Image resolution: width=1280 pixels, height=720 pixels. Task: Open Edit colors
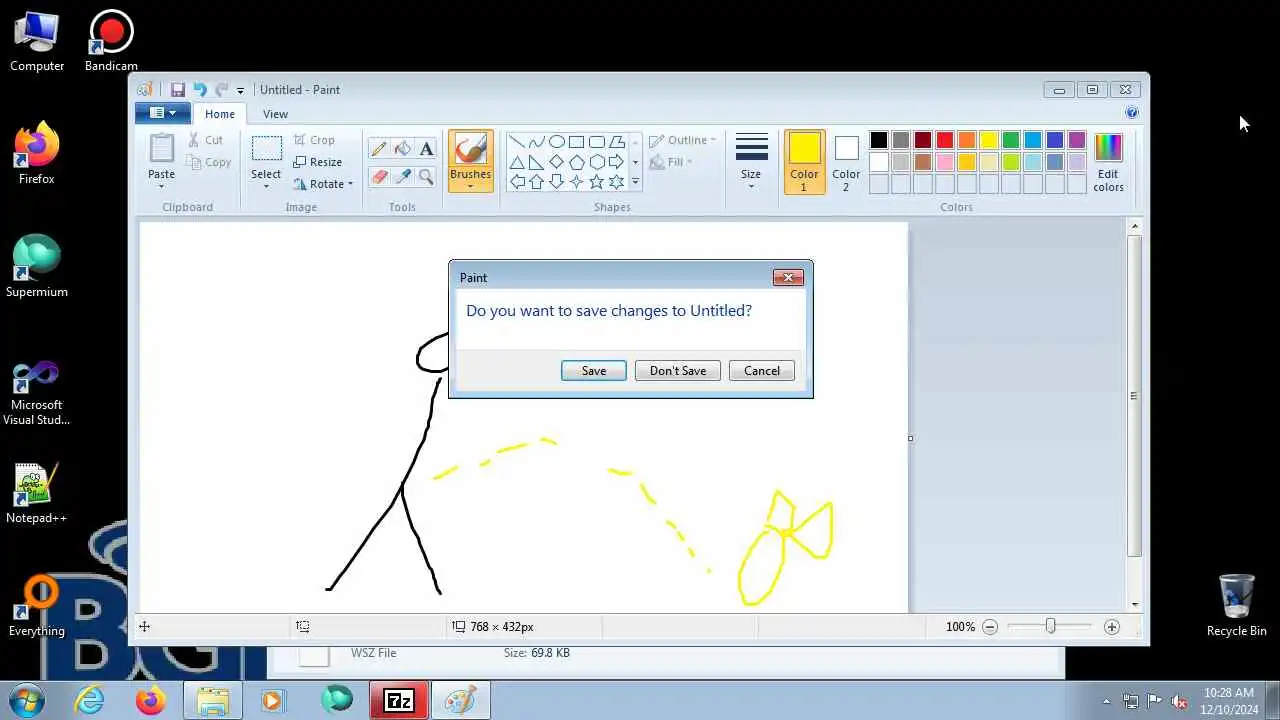[x=1108, y=162]
